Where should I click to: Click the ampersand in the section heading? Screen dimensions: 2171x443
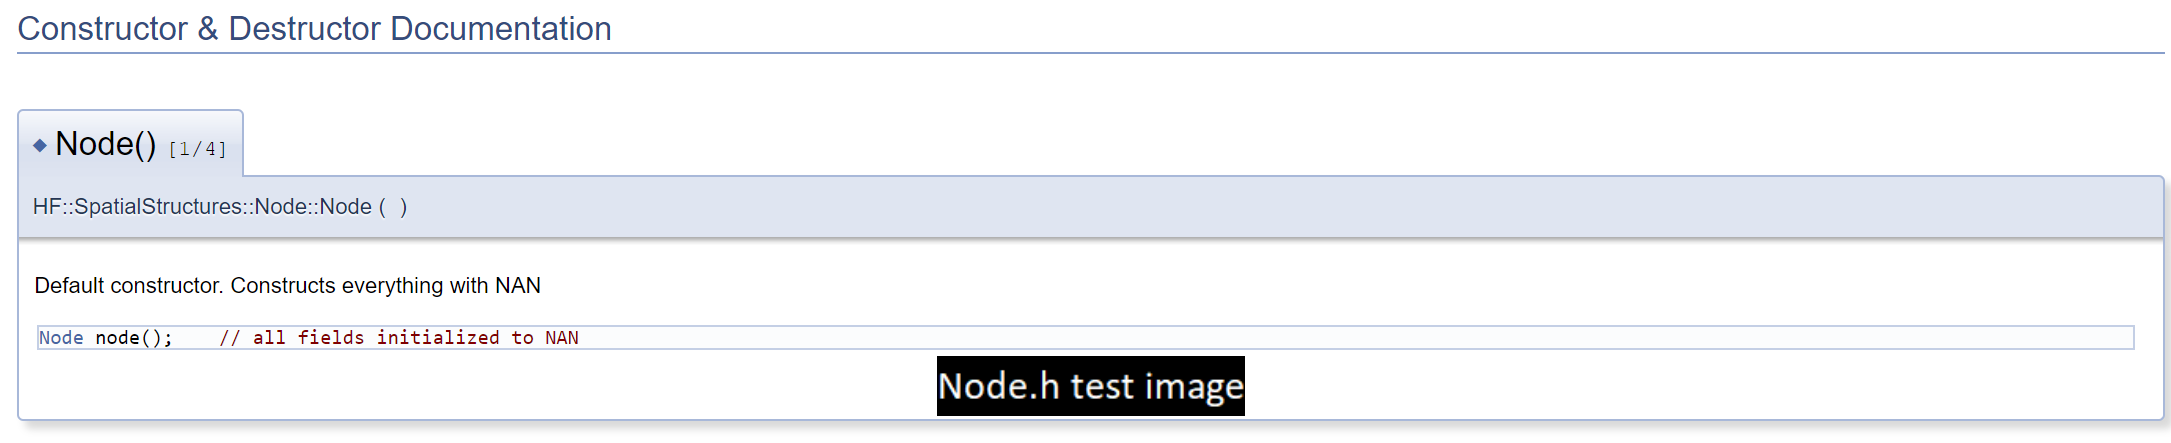point(208,29)
